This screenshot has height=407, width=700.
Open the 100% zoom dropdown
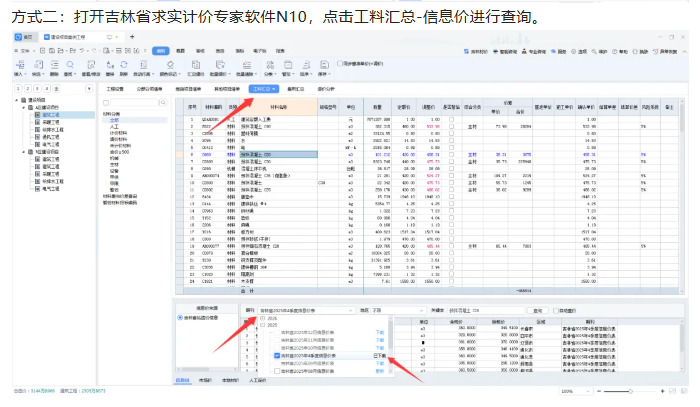coord(575,391)
